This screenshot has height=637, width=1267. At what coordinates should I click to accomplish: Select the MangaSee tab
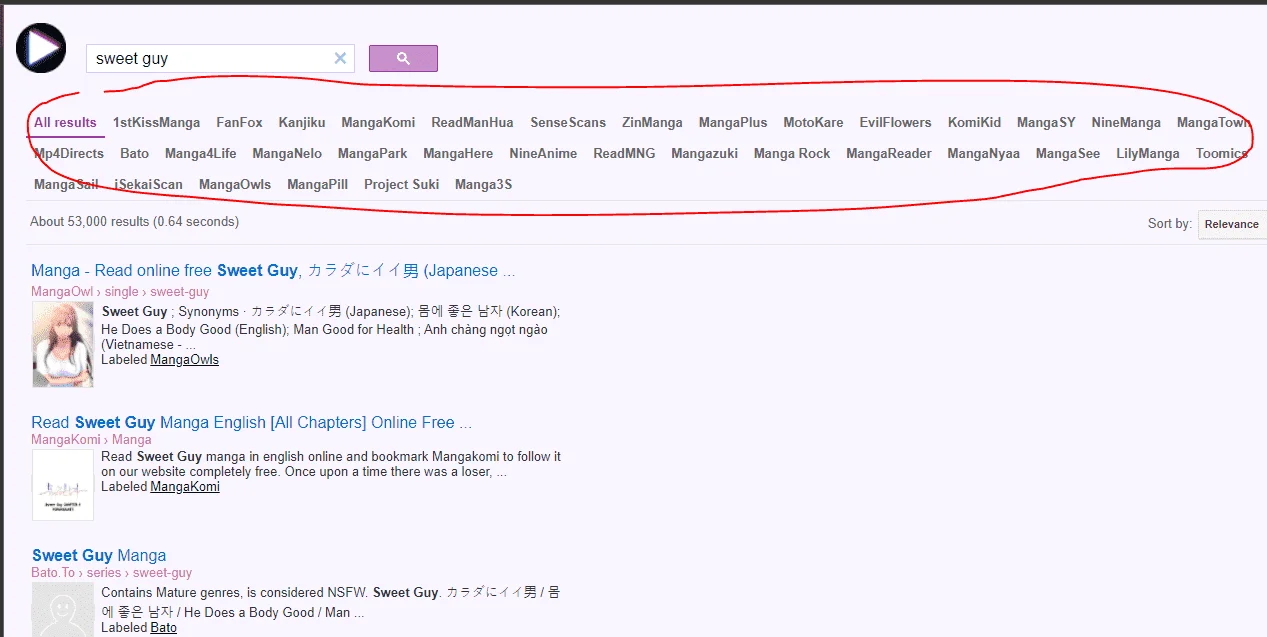pyautogui.click(x=1068, y=153)
